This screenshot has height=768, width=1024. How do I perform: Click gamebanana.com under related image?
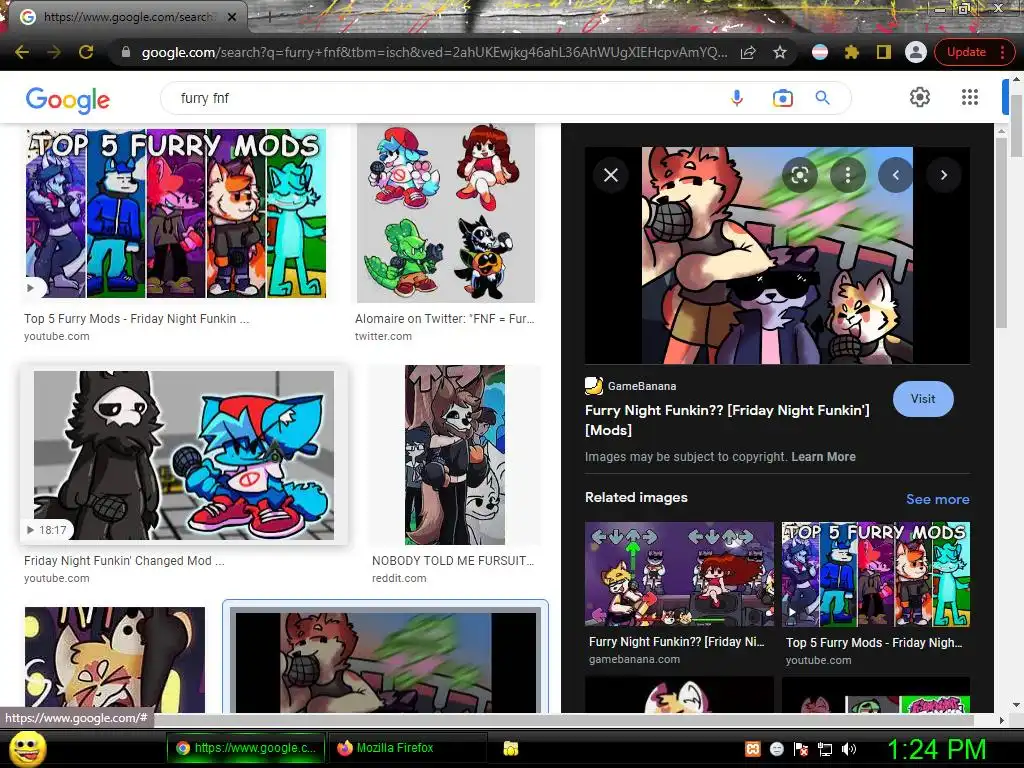click(634, 660)
